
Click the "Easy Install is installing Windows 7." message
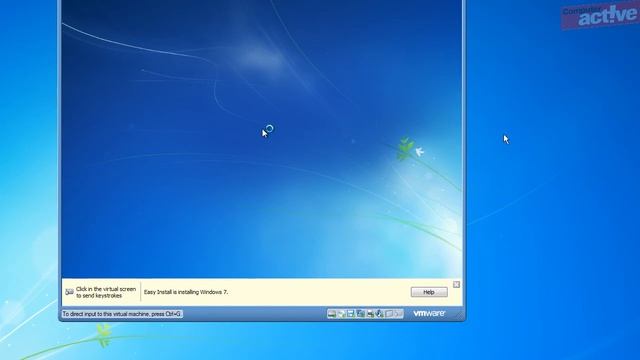(x=186, y=292)
